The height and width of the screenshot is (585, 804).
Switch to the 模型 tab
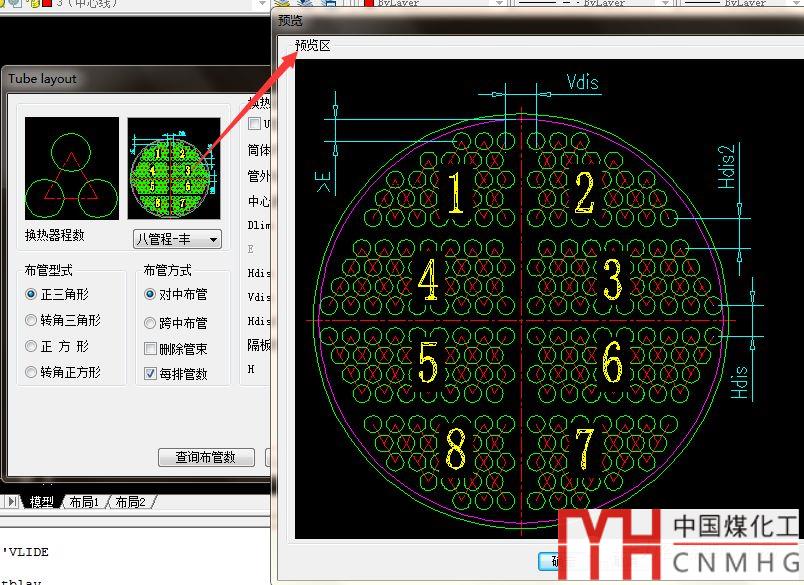(41, 501)
